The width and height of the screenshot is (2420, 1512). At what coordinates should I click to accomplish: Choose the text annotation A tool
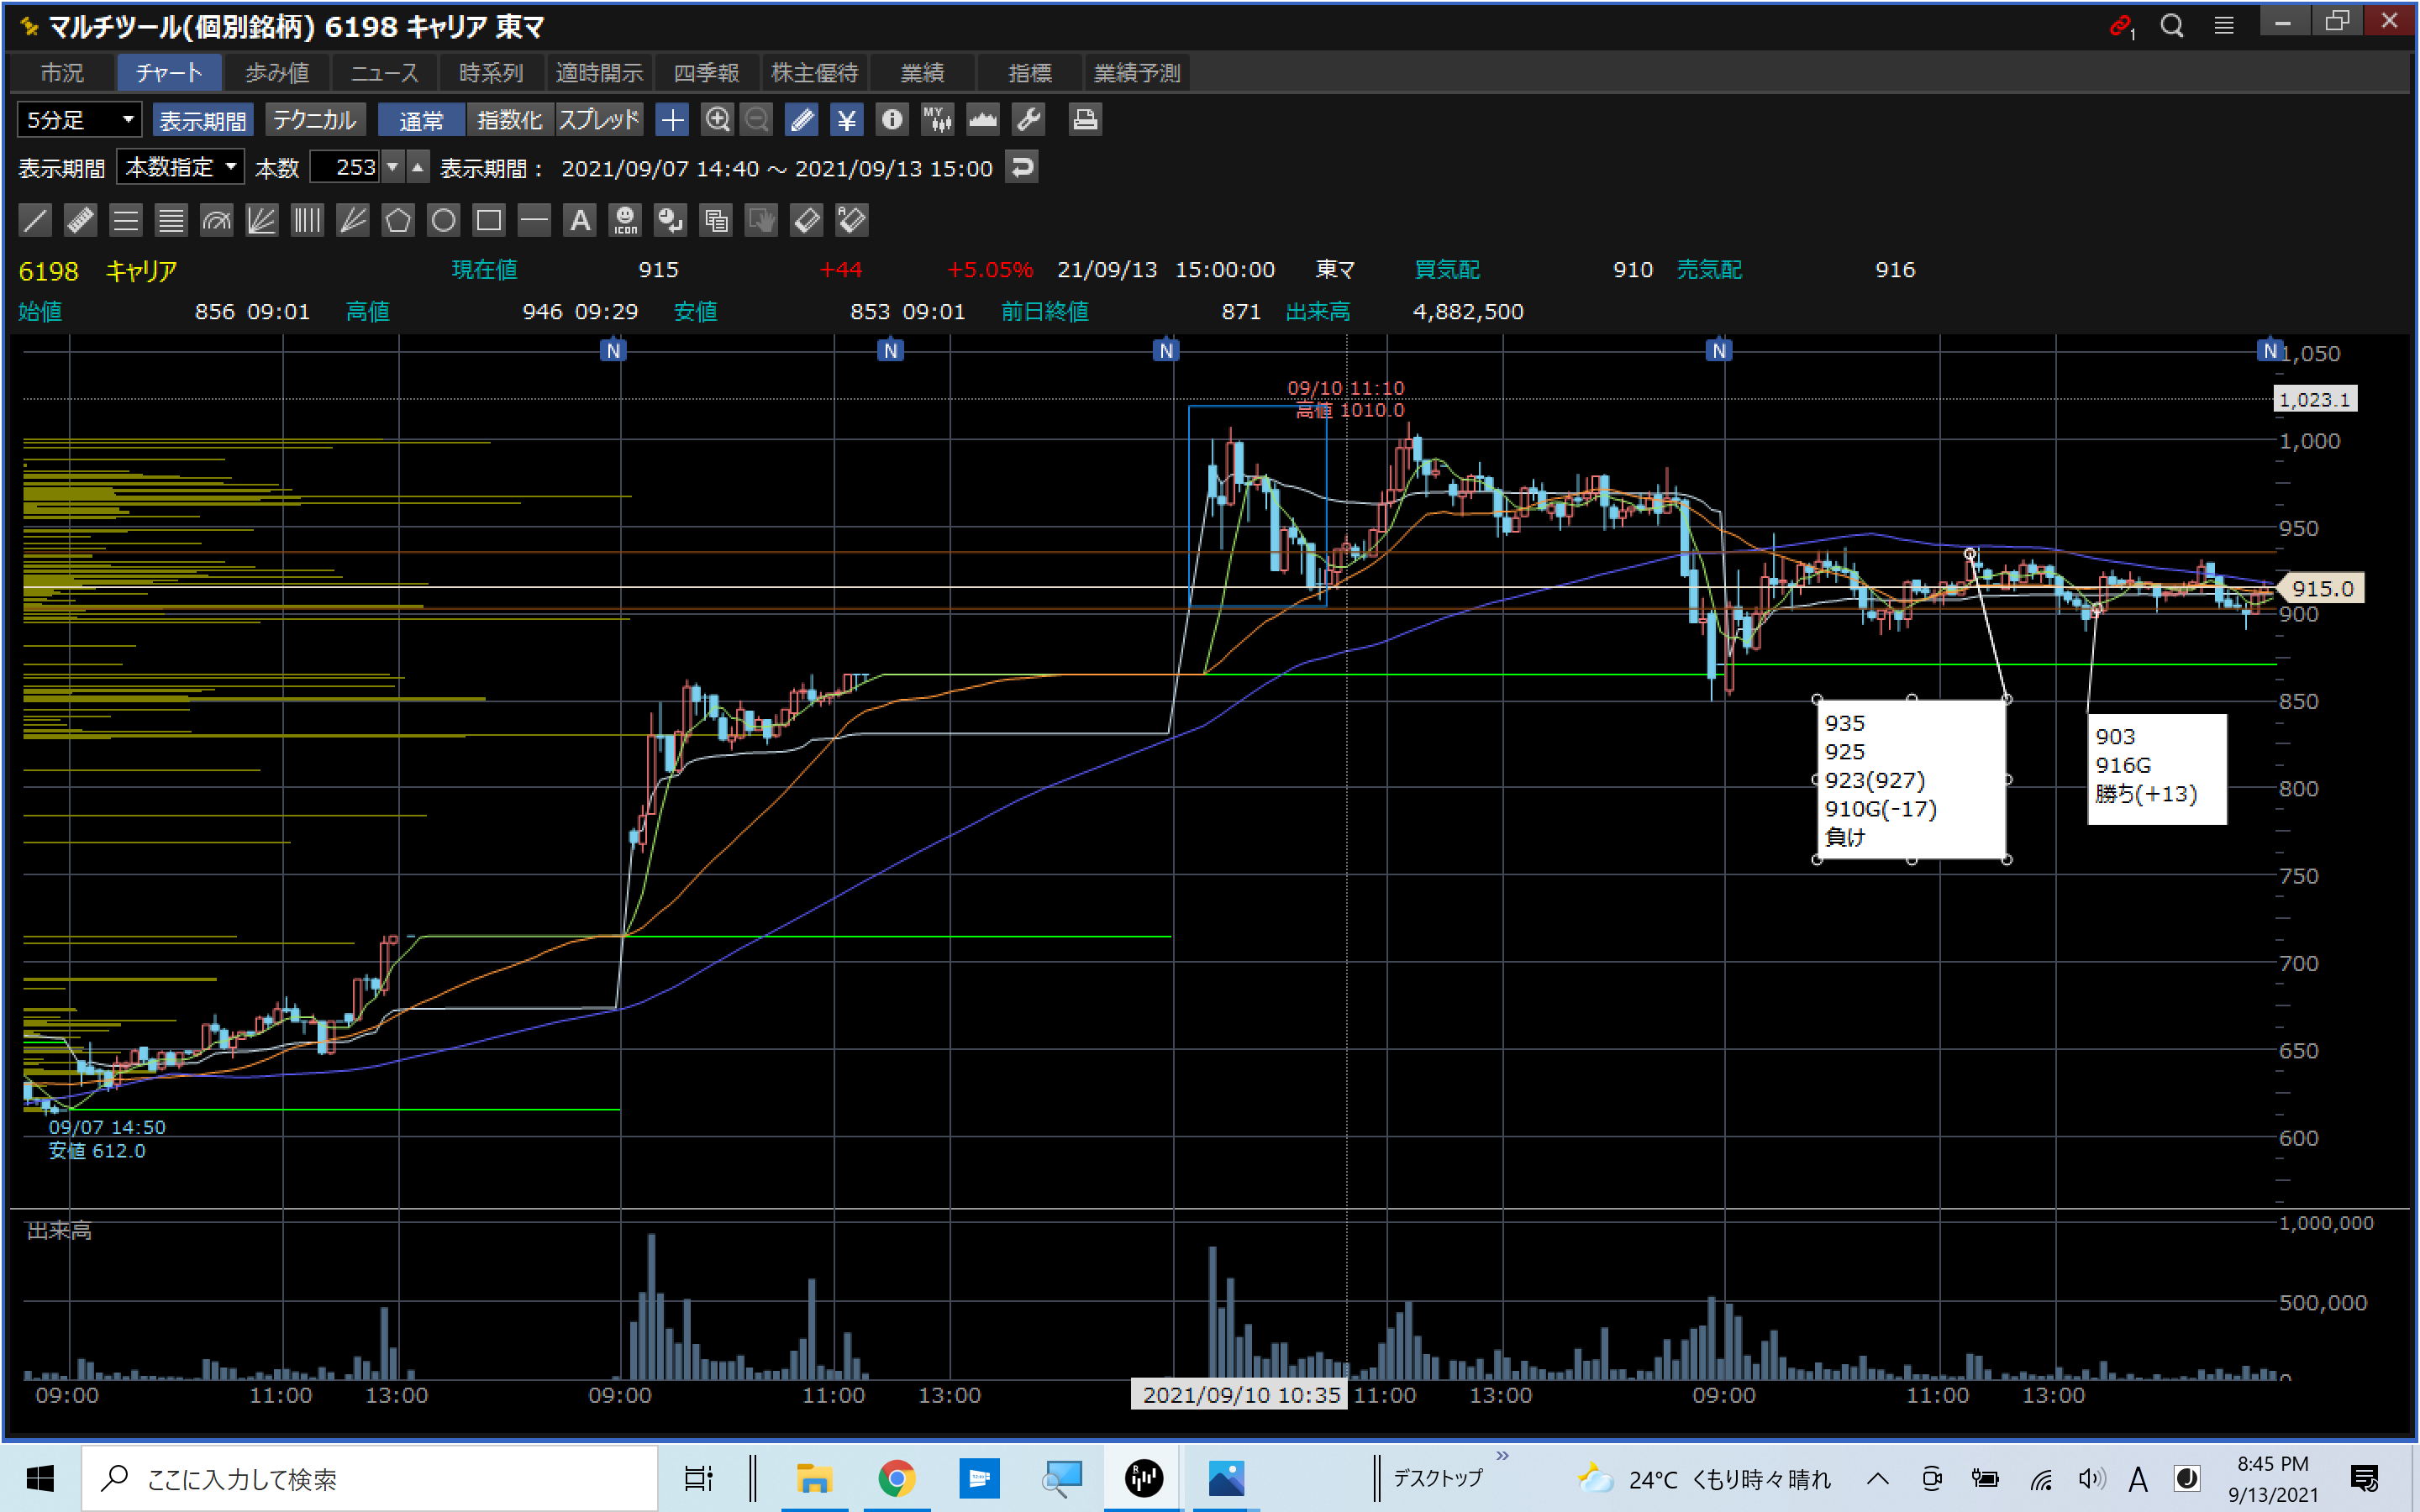(x=580, y=220)
